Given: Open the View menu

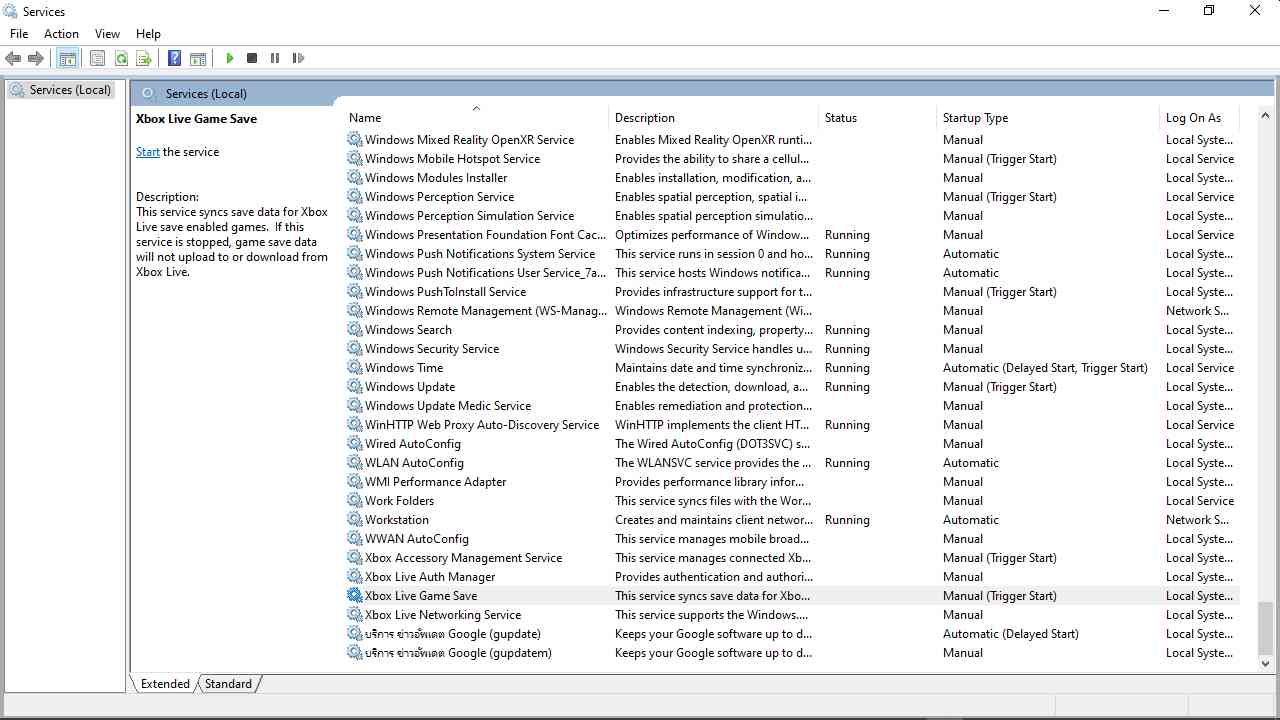Looking at the screenshot, I should [x=107, y=34].
